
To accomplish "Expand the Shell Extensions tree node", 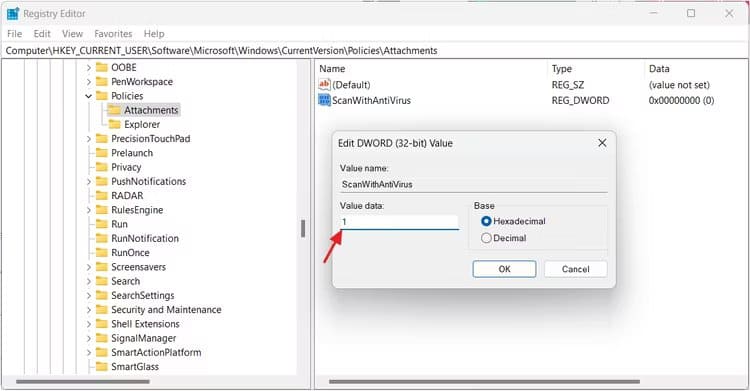I will [x=88, y=324].
